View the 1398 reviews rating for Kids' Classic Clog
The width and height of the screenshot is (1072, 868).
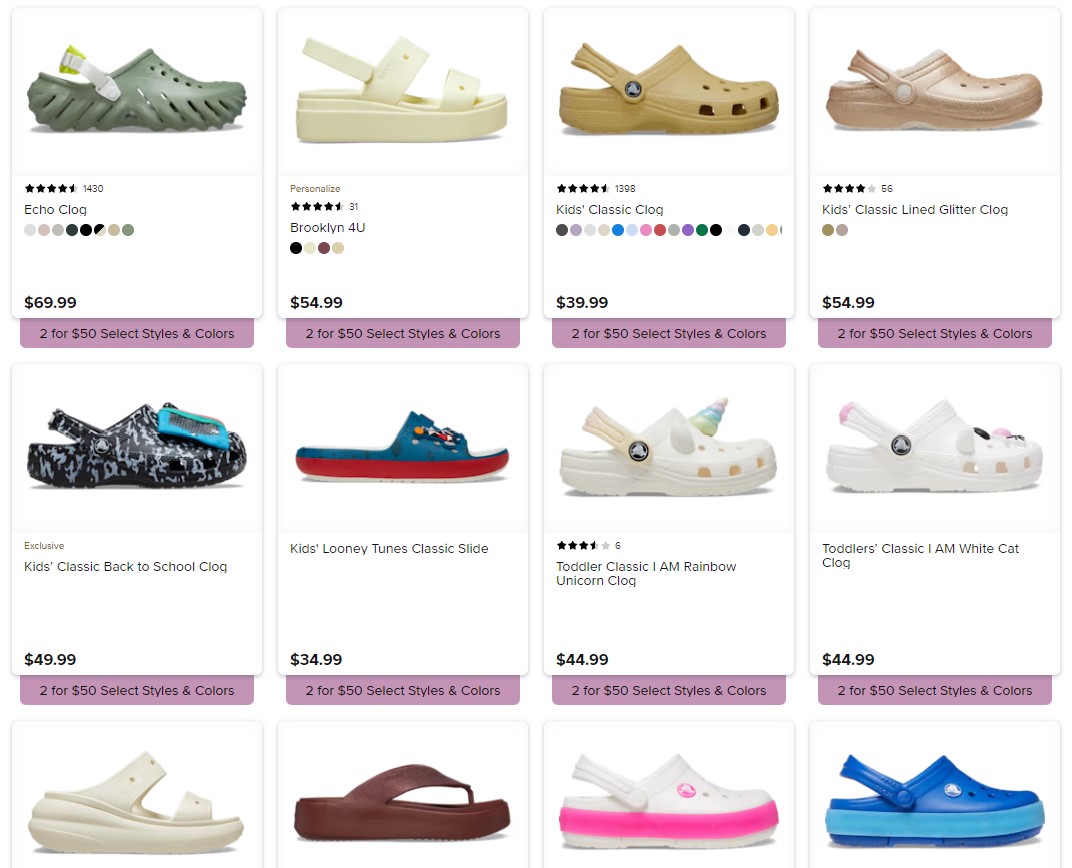595,189
